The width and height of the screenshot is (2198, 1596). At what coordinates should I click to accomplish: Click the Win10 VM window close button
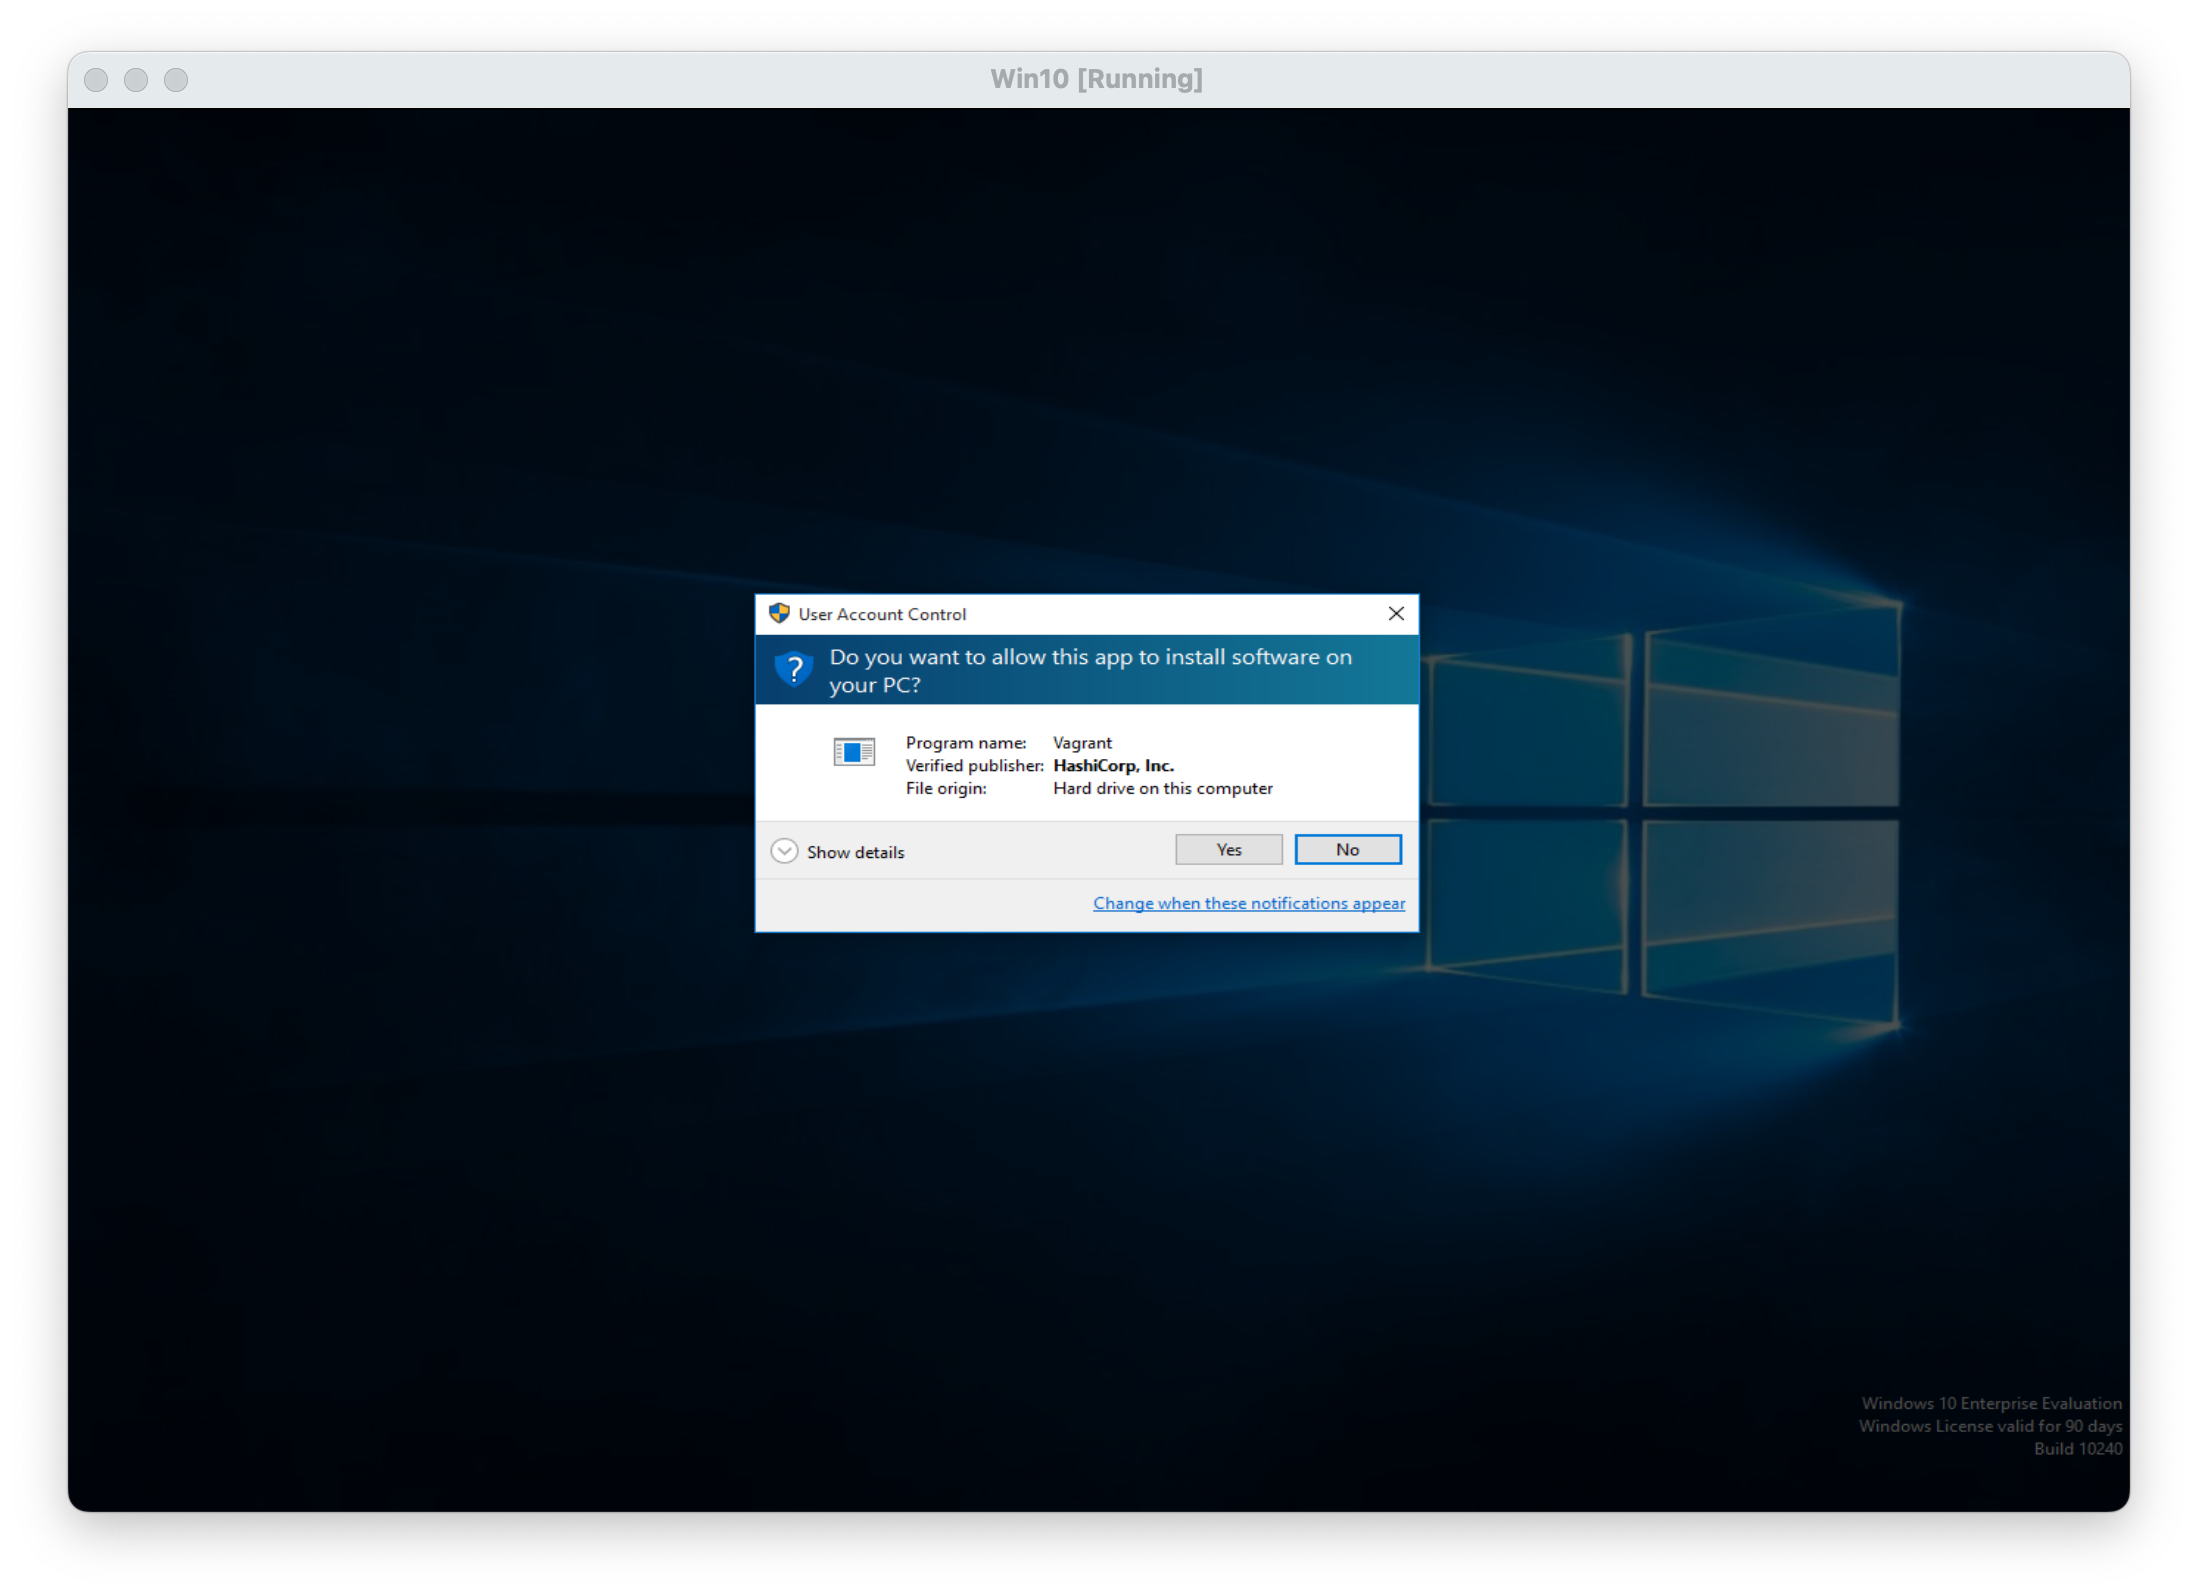(x=96, y=79)
